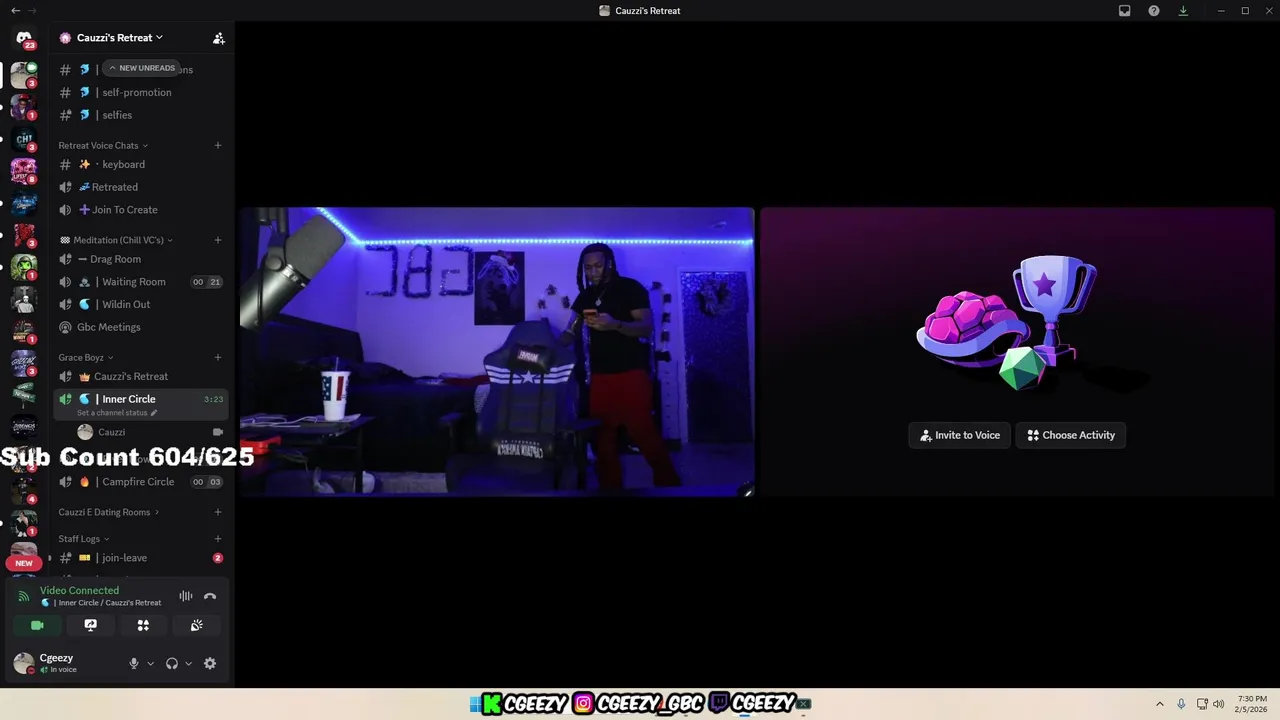Open microphone input options arrow
This screenshot has width=1280, height=720.
click(x=151, y=663)
